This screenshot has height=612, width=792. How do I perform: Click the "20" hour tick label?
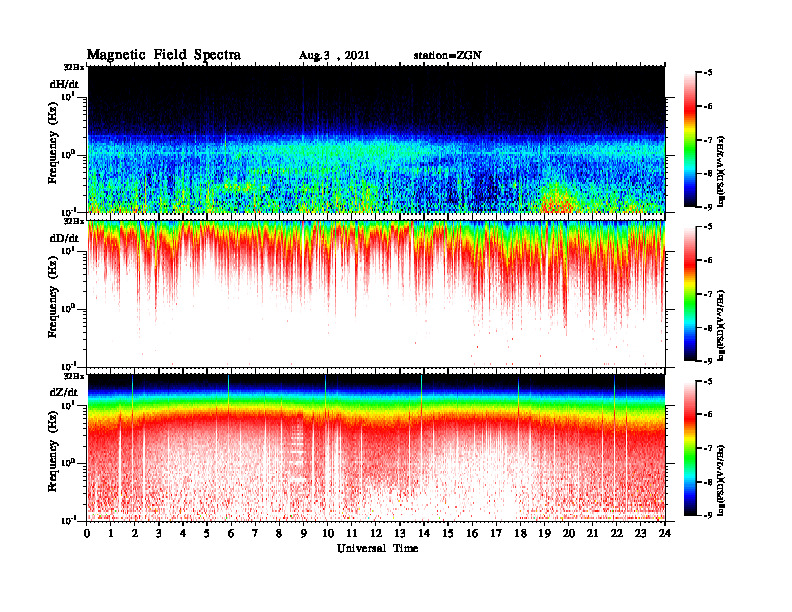tap(568, 533)
